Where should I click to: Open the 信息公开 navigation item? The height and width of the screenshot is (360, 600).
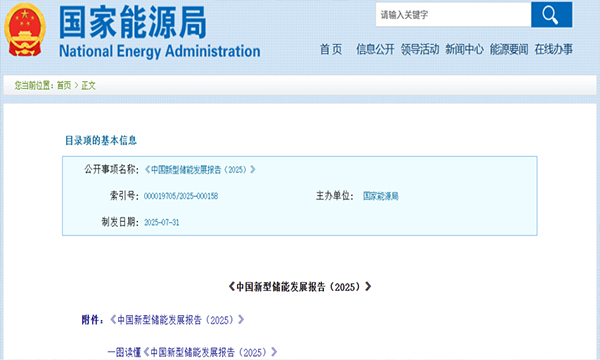tap(375, 49)
